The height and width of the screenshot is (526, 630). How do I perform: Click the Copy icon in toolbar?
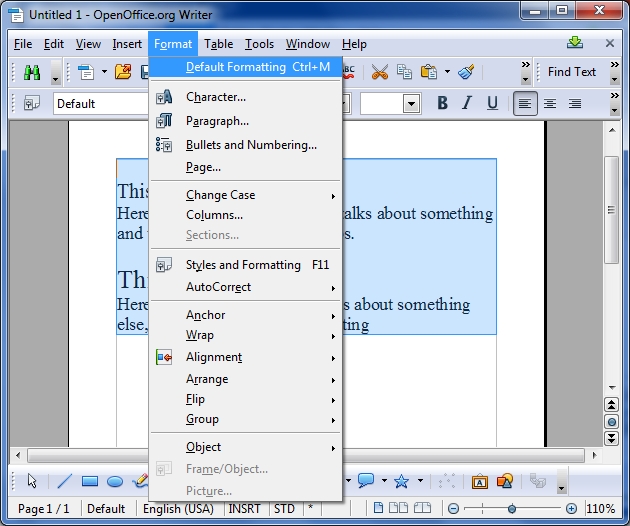(404, 72)
